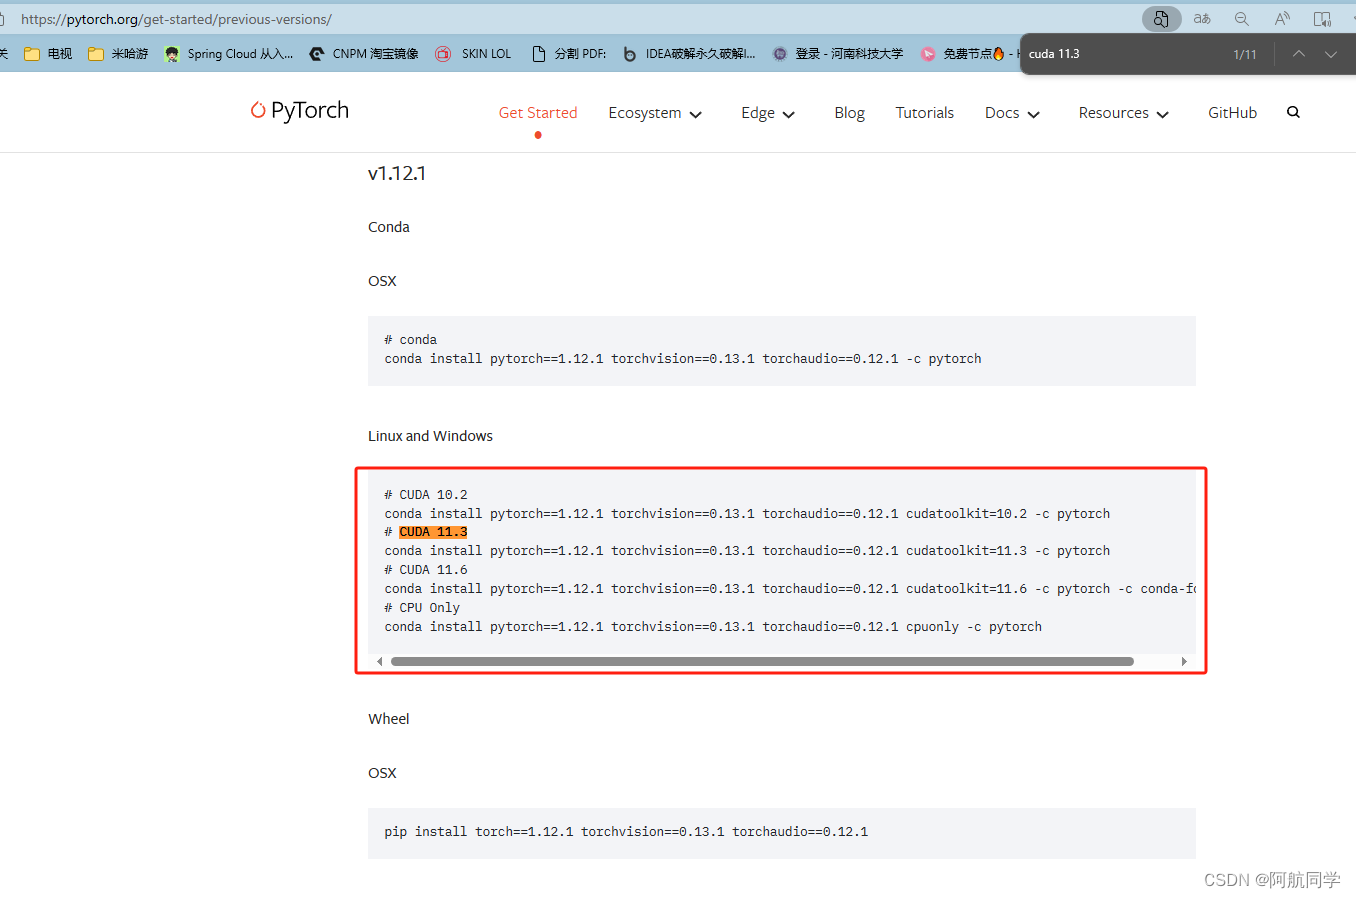This screenshot has width=1356, height=898.
Task: Open the Get Started tab
Action: [x=538, y=113]
